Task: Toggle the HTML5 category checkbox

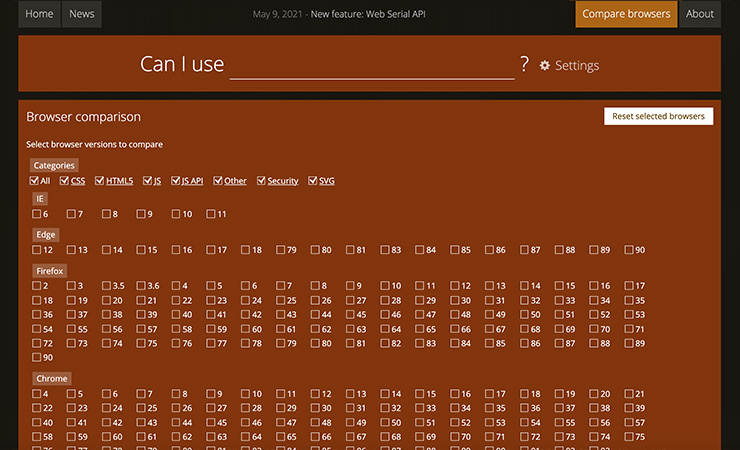Action: pos(99,180)
